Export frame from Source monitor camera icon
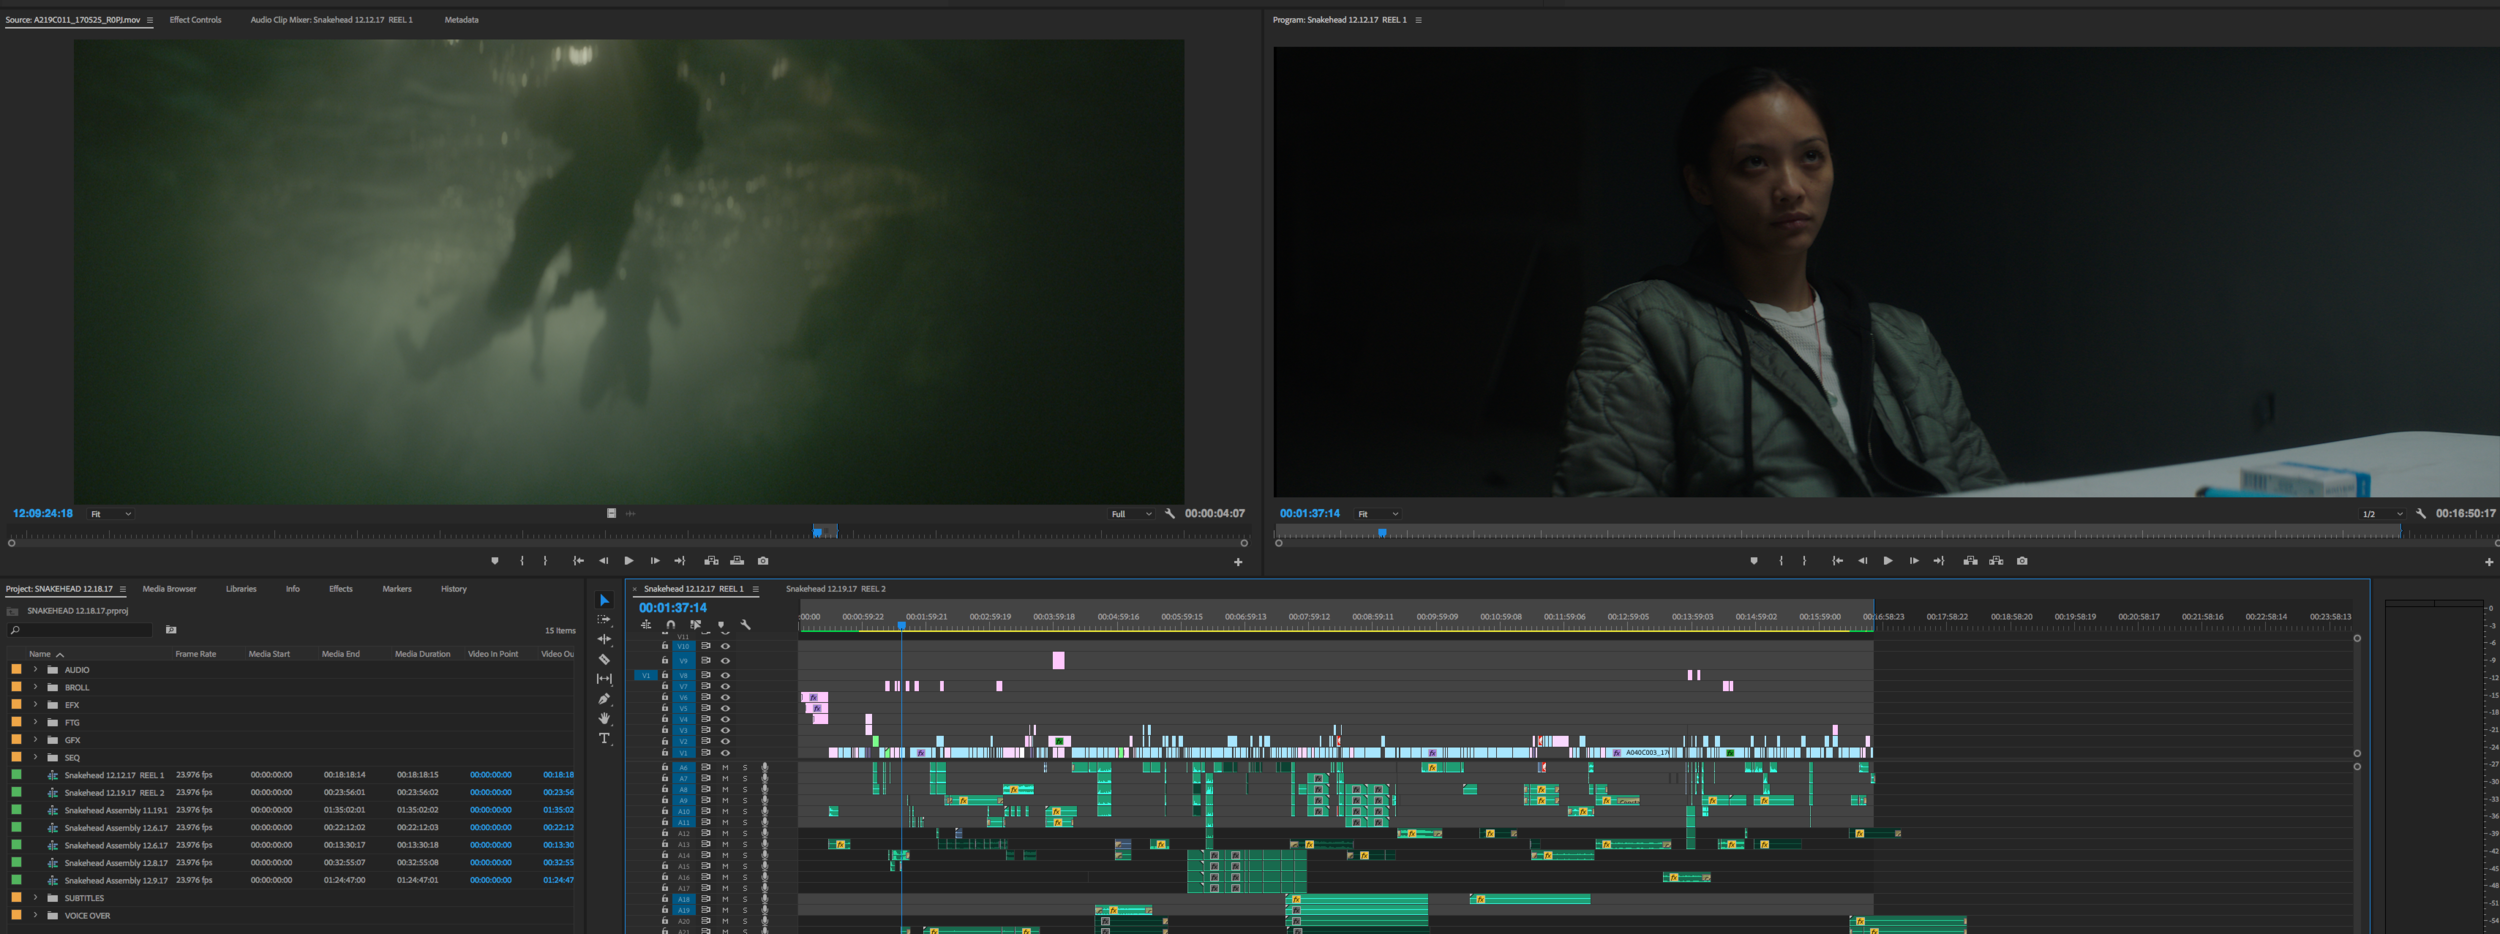Screen dimensions: 2500x934 pyautogui.click(x=763, y=561)
